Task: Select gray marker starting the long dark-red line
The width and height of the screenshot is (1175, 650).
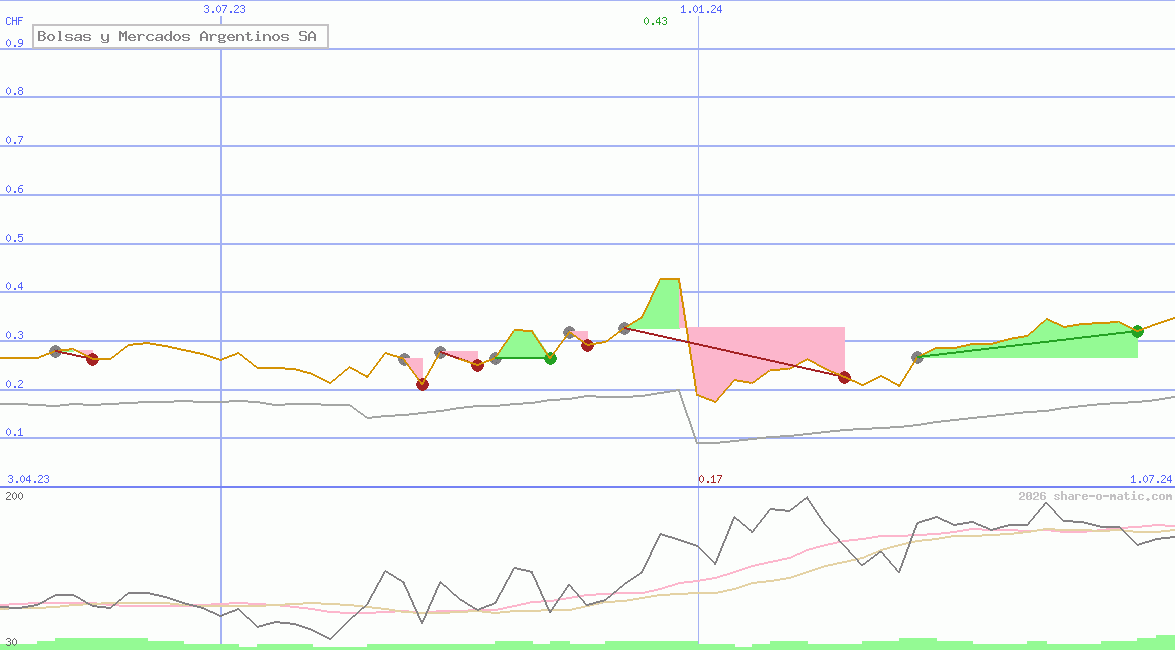Action: pos(624,328)
